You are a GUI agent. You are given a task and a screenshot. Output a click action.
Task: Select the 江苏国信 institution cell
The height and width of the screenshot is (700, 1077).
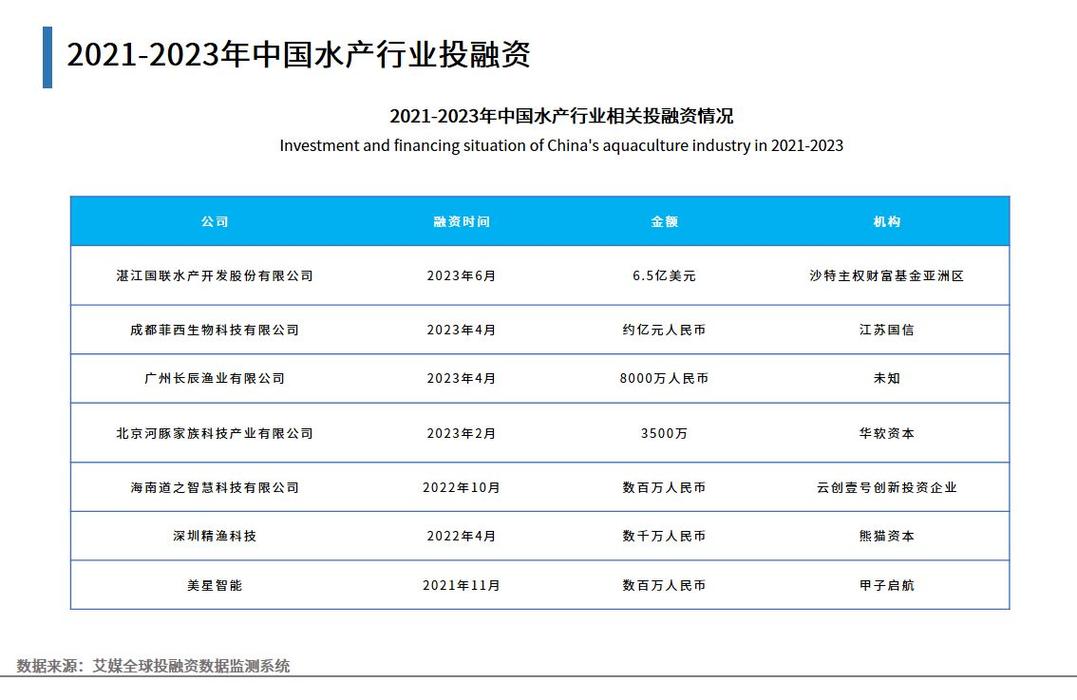[888, 329]
